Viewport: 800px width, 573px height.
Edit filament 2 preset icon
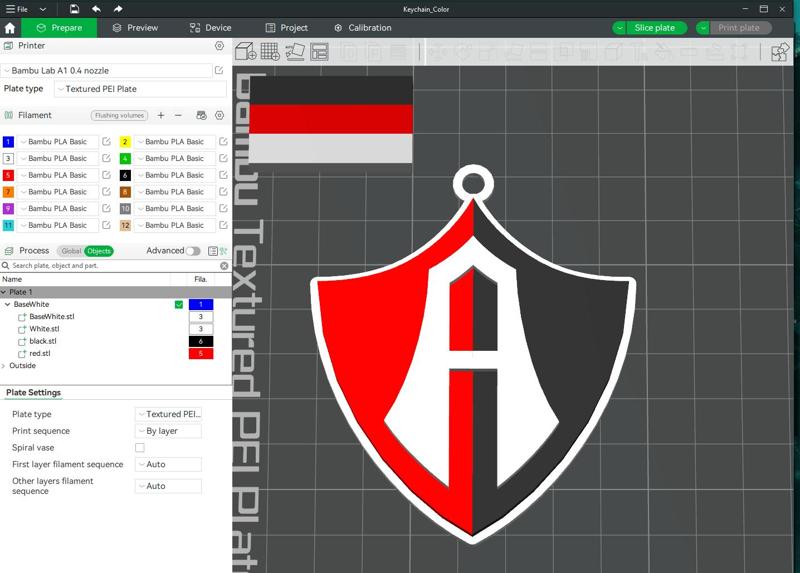(223, 141)
